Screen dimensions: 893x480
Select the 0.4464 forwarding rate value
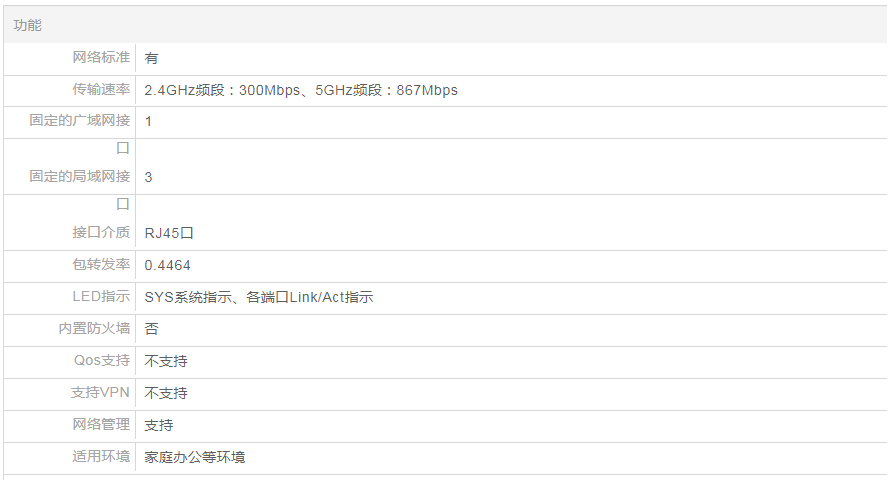(x=167, y=265)
